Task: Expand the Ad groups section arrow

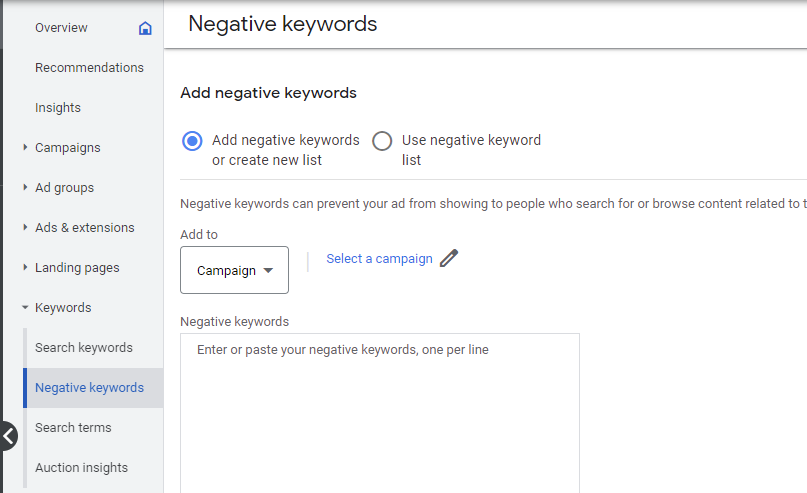Action: pos(25,187)
